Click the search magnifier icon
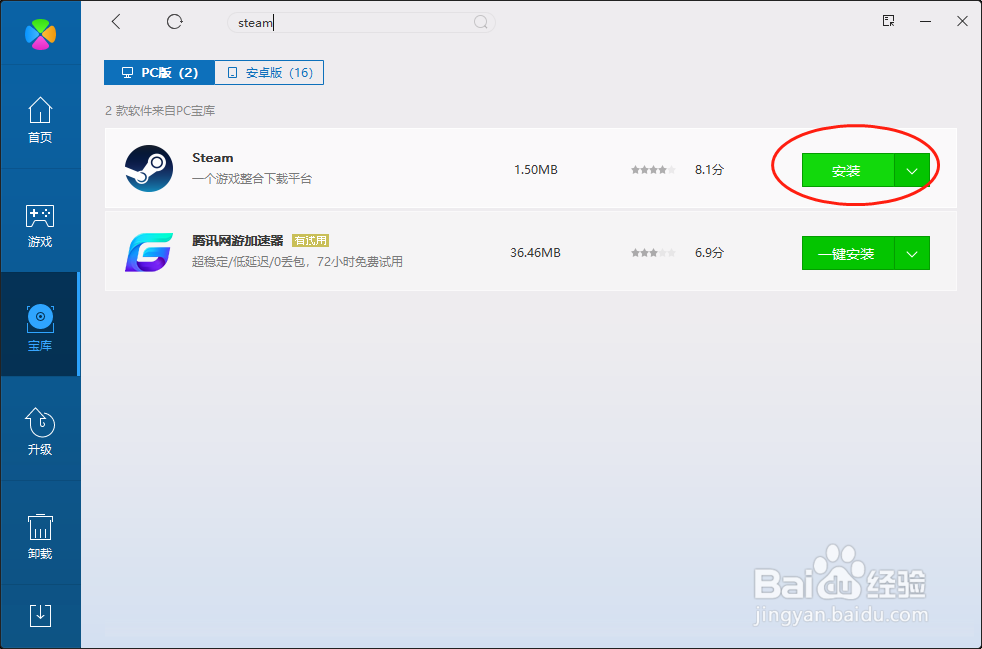 point(480,23)
